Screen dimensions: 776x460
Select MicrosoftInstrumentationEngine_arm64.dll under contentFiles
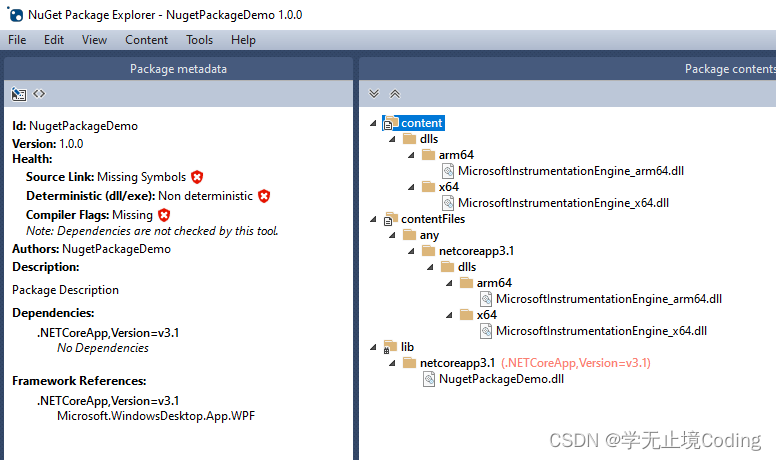[x=609, y=299]
